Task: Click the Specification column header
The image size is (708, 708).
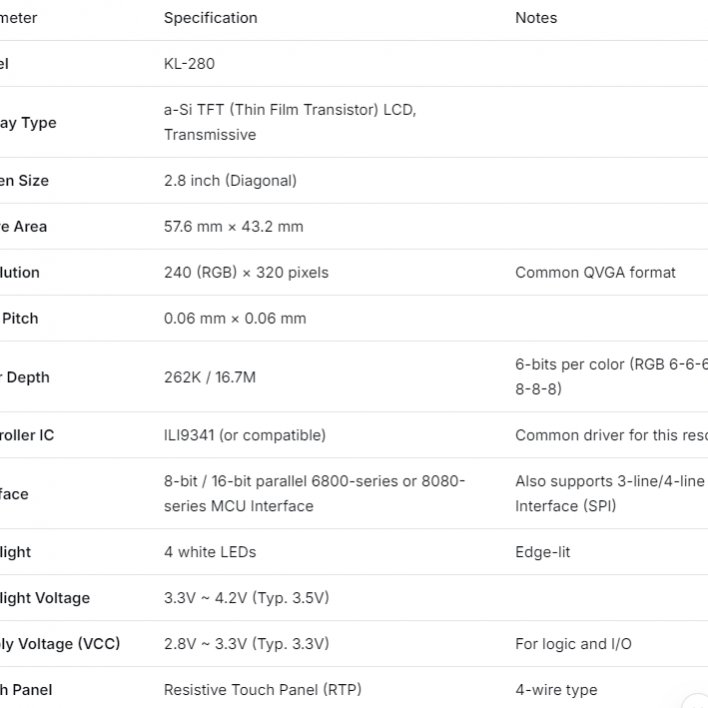Action: point(210,18)
